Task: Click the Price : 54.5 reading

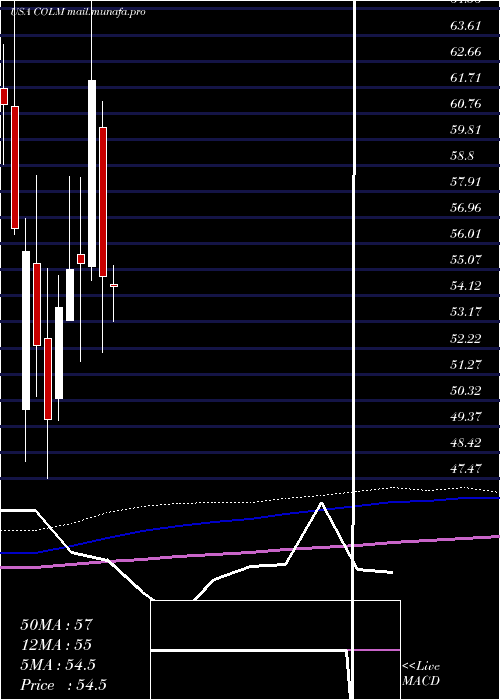Action: pos(63,685)
